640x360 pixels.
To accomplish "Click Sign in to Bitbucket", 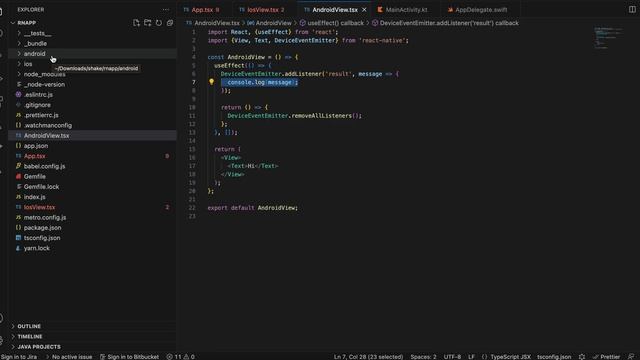I will 129,357.
